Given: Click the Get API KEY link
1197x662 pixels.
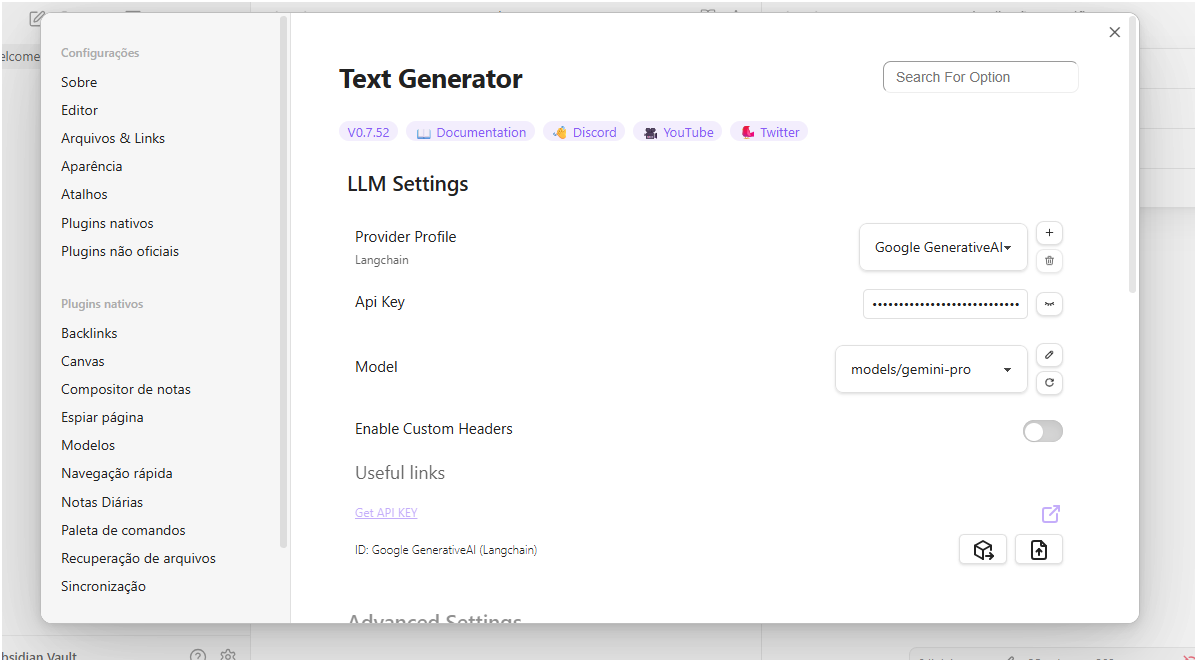Looking at the screenshot, I should click(386, 513).
